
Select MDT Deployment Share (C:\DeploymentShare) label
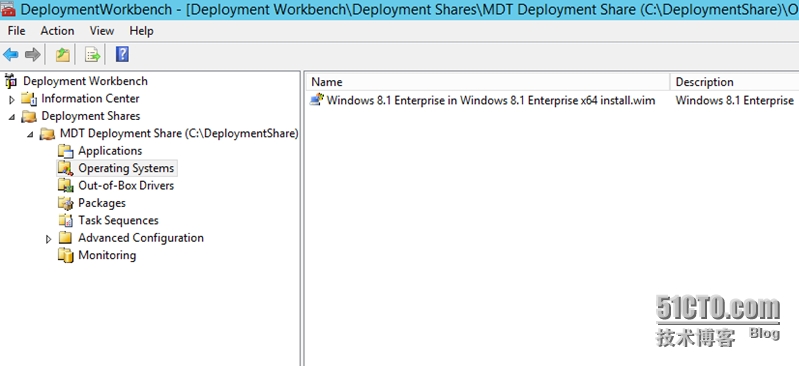coord(179,134)
